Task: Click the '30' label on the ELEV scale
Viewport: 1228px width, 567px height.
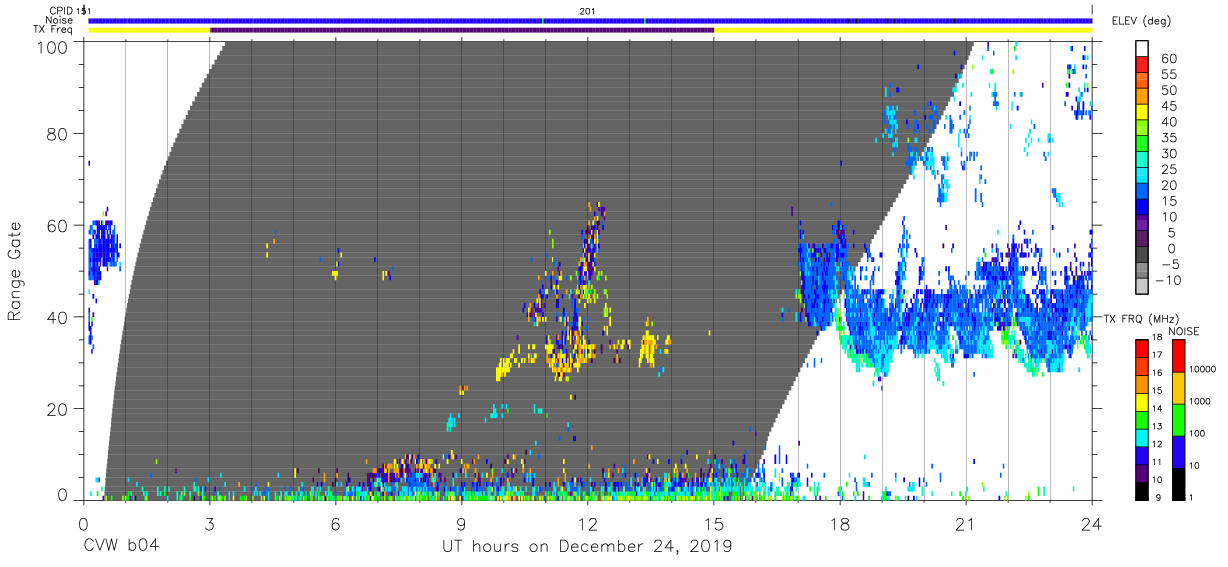Action: tap(1168, 154)
